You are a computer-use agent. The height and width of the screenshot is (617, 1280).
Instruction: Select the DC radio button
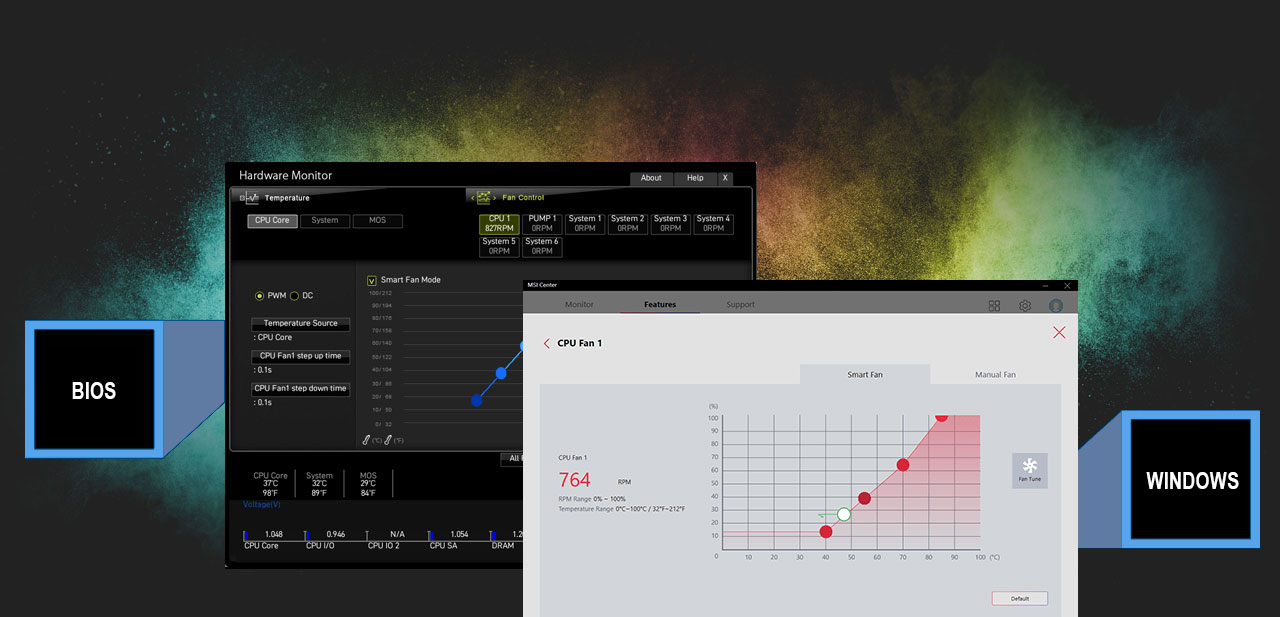294,296
